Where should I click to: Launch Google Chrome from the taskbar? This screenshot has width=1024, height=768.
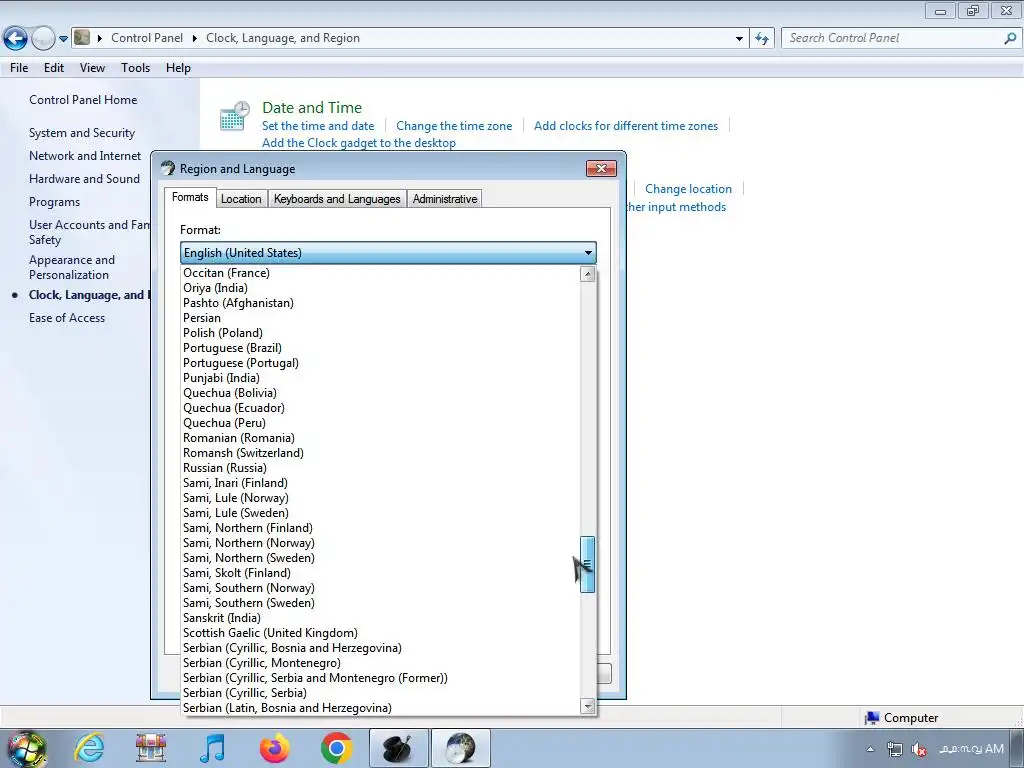(x=336, y=748)
